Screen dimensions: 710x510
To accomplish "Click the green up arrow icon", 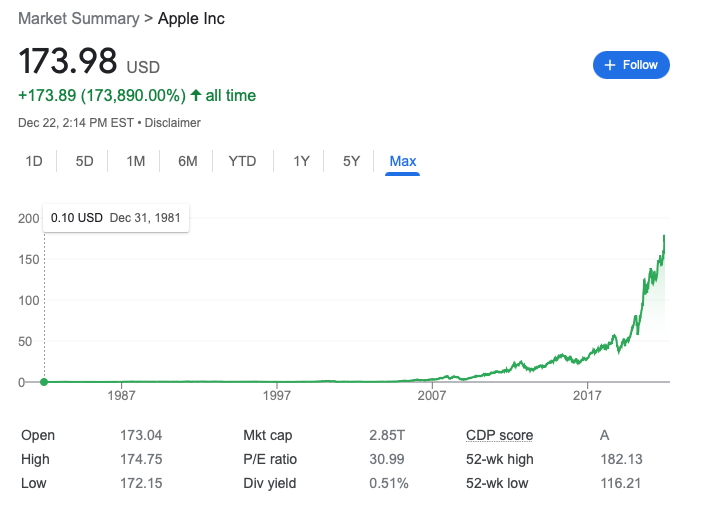I will [x=197, y=96].
